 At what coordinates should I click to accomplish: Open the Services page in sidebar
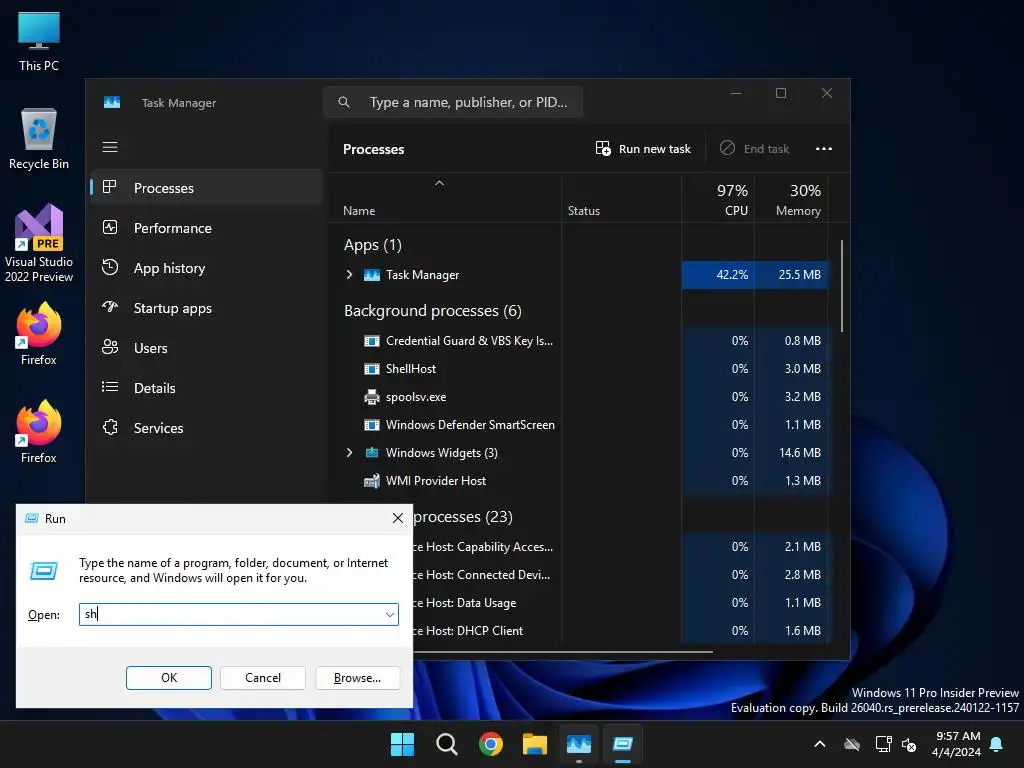click(206, 428)
